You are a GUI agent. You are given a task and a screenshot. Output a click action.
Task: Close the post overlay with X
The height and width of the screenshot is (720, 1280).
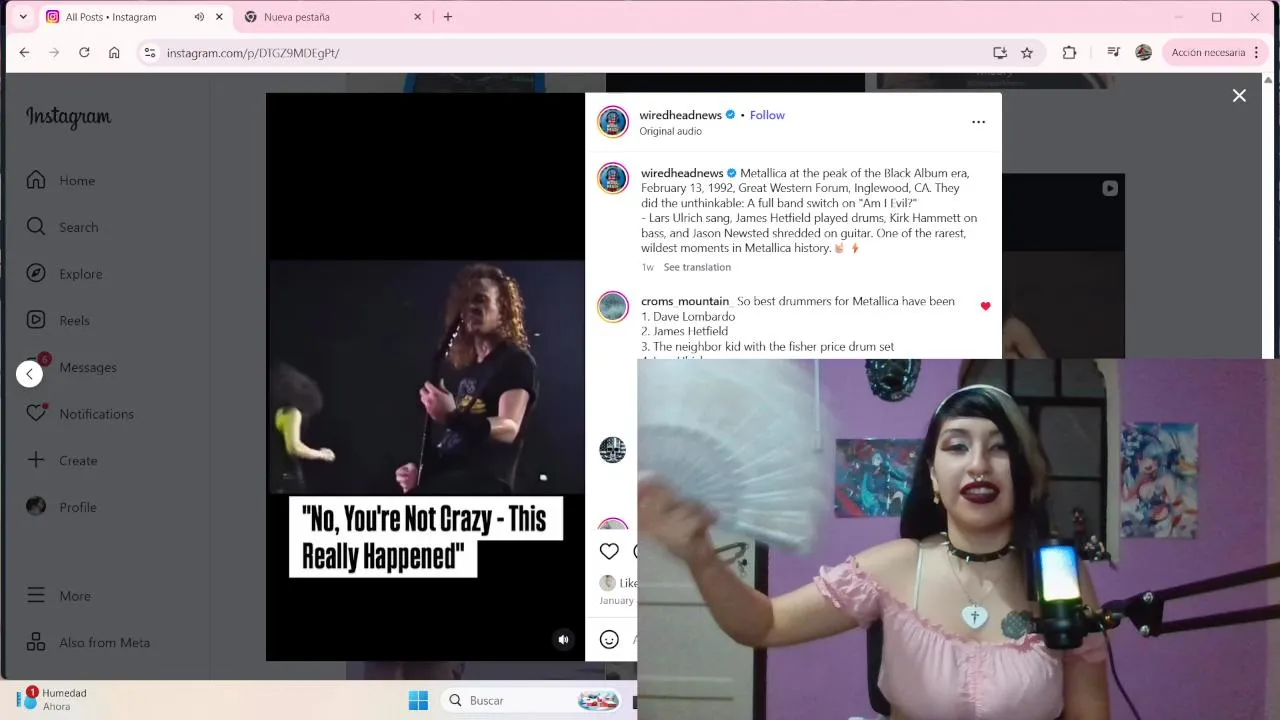(1239, 95)
